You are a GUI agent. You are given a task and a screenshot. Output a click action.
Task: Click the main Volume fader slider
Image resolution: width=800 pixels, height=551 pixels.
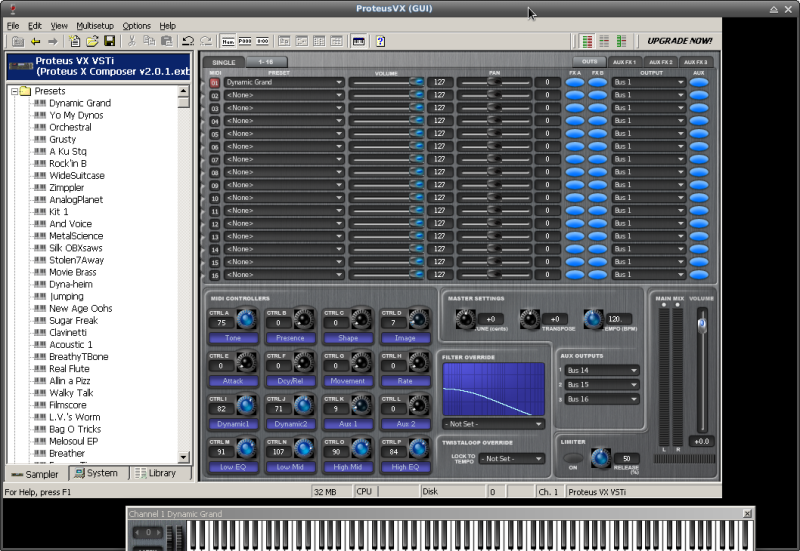click(702, 324)
